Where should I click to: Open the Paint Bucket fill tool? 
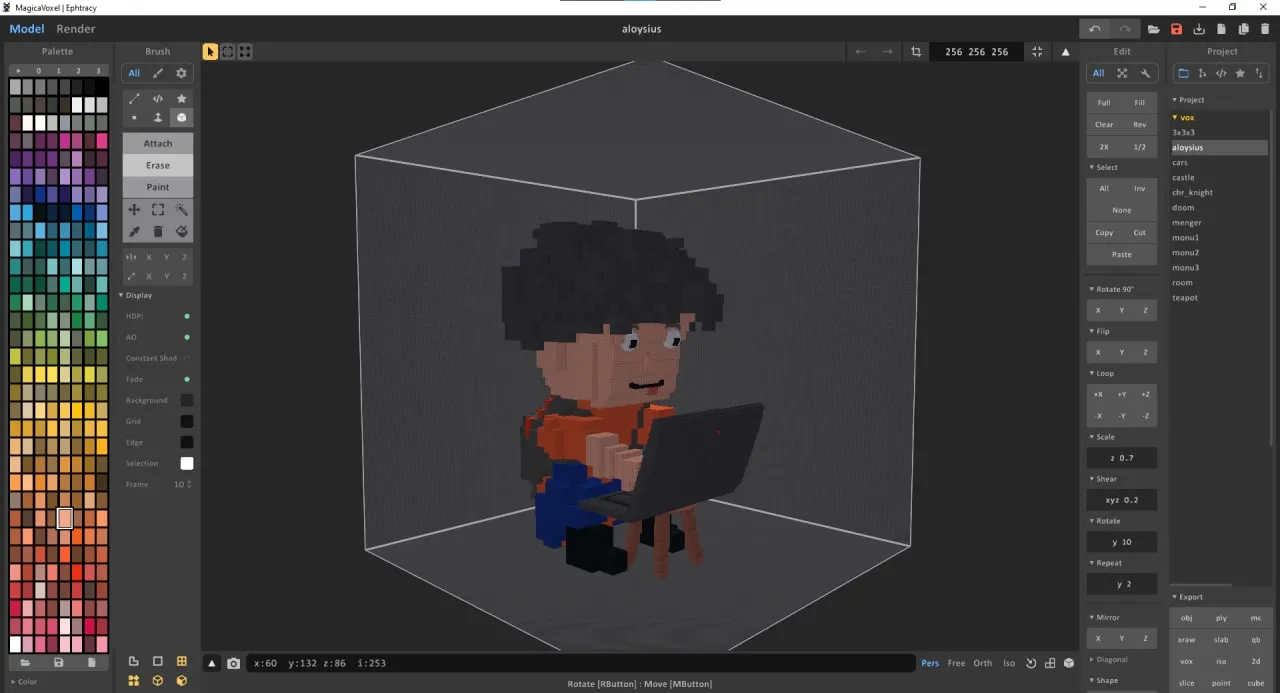[x=181, y=231]
